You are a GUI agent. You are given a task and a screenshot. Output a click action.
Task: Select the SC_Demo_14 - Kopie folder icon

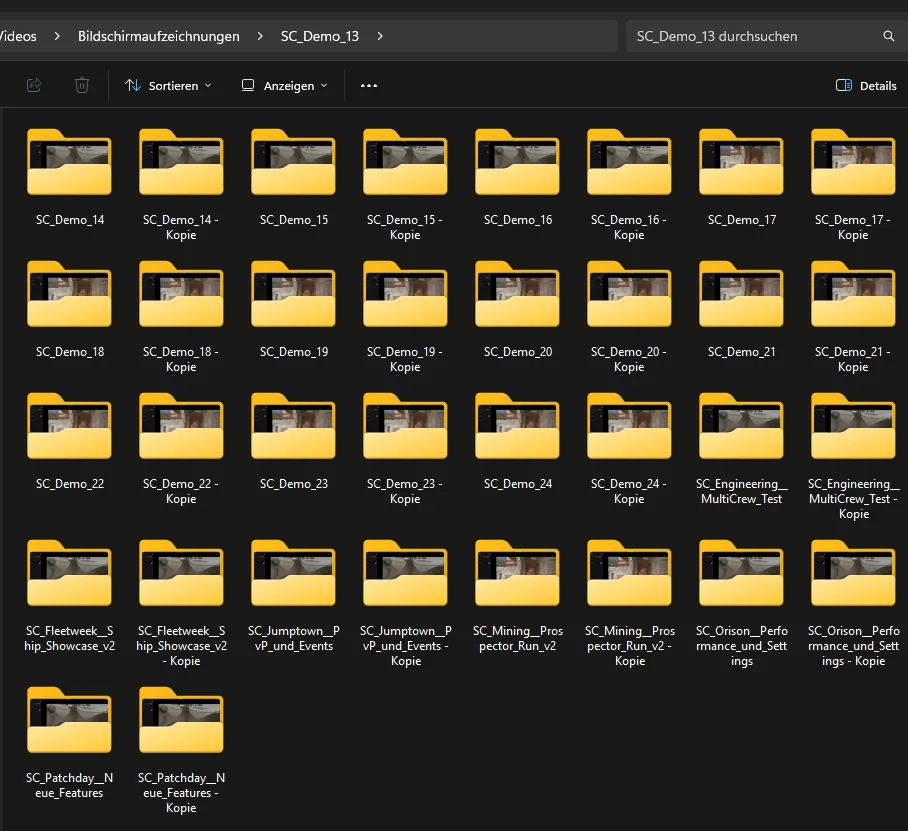click(x=181, y=162)
